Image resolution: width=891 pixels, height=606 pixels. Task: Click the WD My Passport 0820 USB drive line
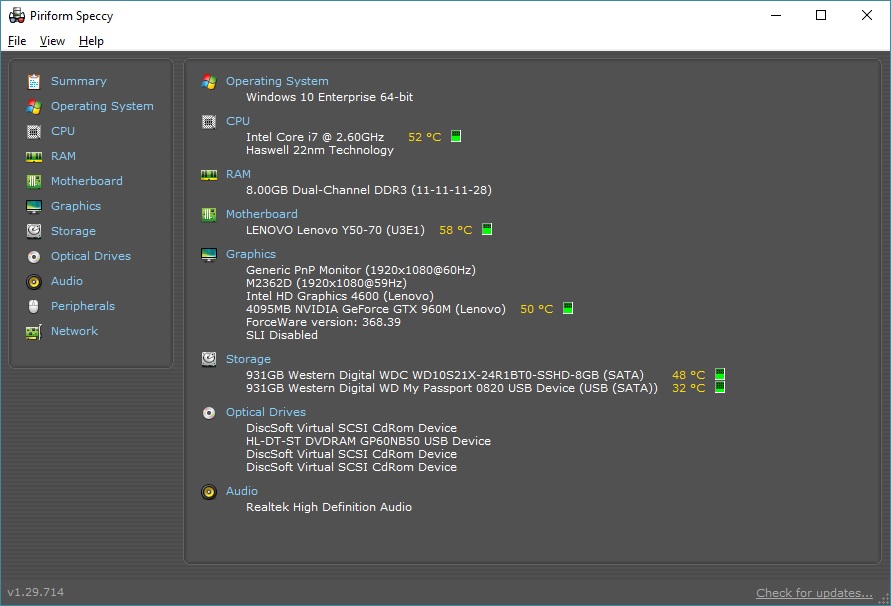pyautogui.click(x=452, y=388)
